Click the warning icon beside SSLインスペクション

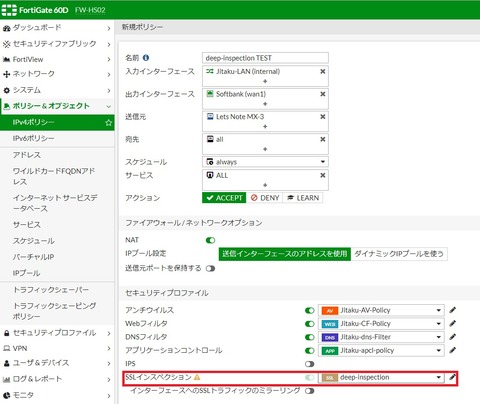[x=197, y=377]
